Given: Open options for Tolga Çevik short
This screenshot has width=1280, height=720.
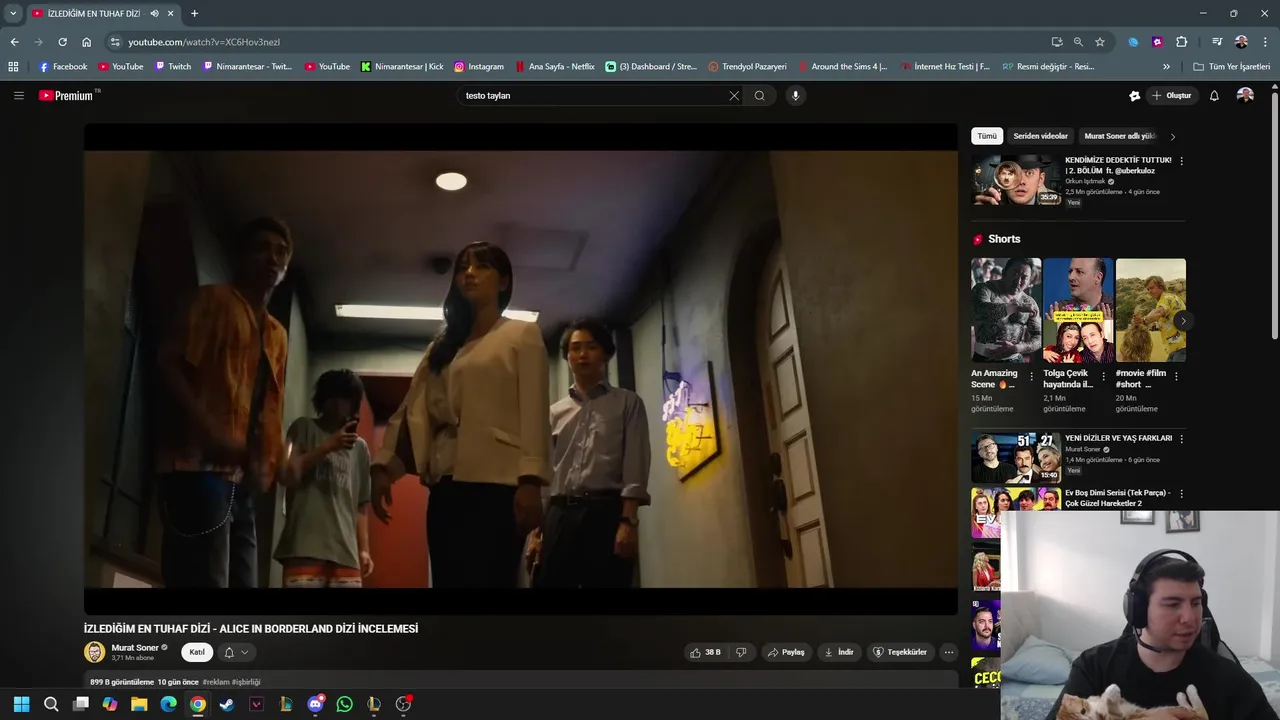Looking at the screenshot, I should tap(1104, 377).
